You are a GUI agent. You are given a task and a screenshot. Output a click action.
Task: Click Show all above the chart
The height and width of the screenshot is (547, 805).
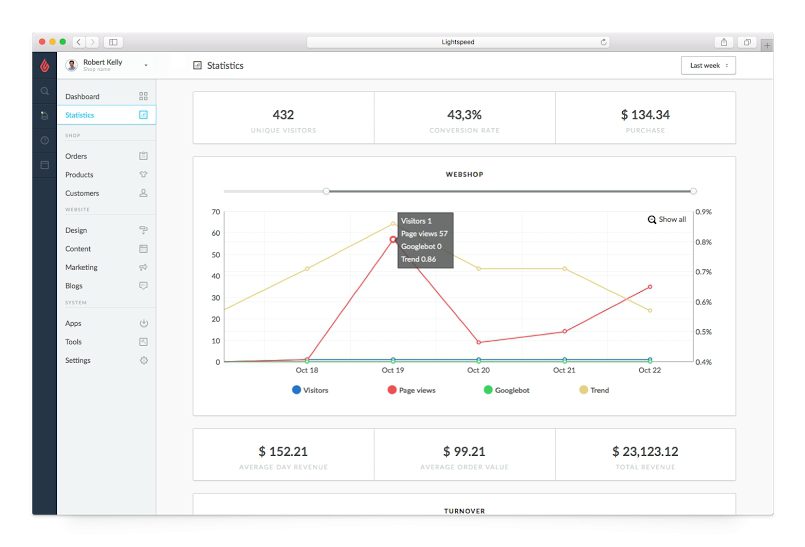point(667,219)
